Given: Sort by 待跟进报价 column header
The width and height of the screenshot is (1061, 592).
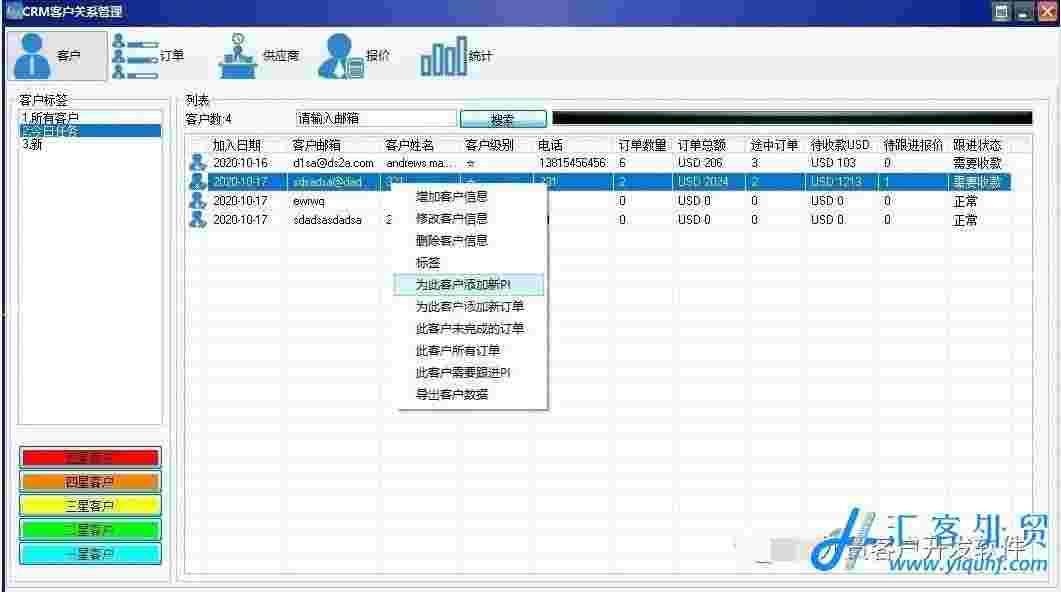Looking at the screenshot, I should (x=913, y=145).
